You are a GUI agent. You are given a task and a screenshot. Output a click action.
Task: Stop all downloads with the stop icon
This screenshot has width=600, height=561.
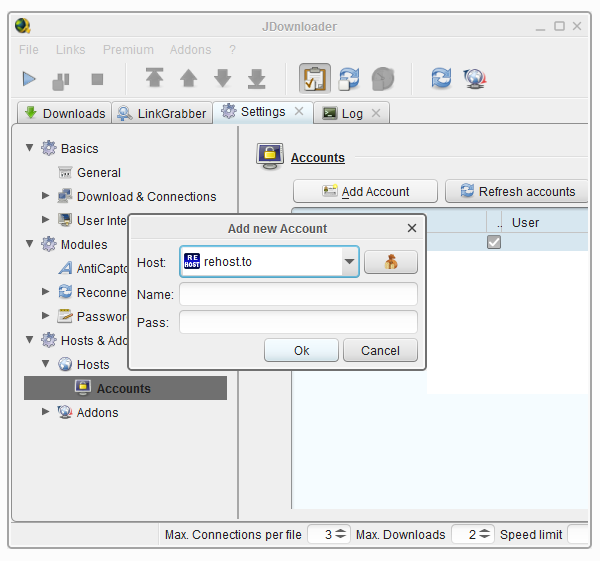coord(97,79)
